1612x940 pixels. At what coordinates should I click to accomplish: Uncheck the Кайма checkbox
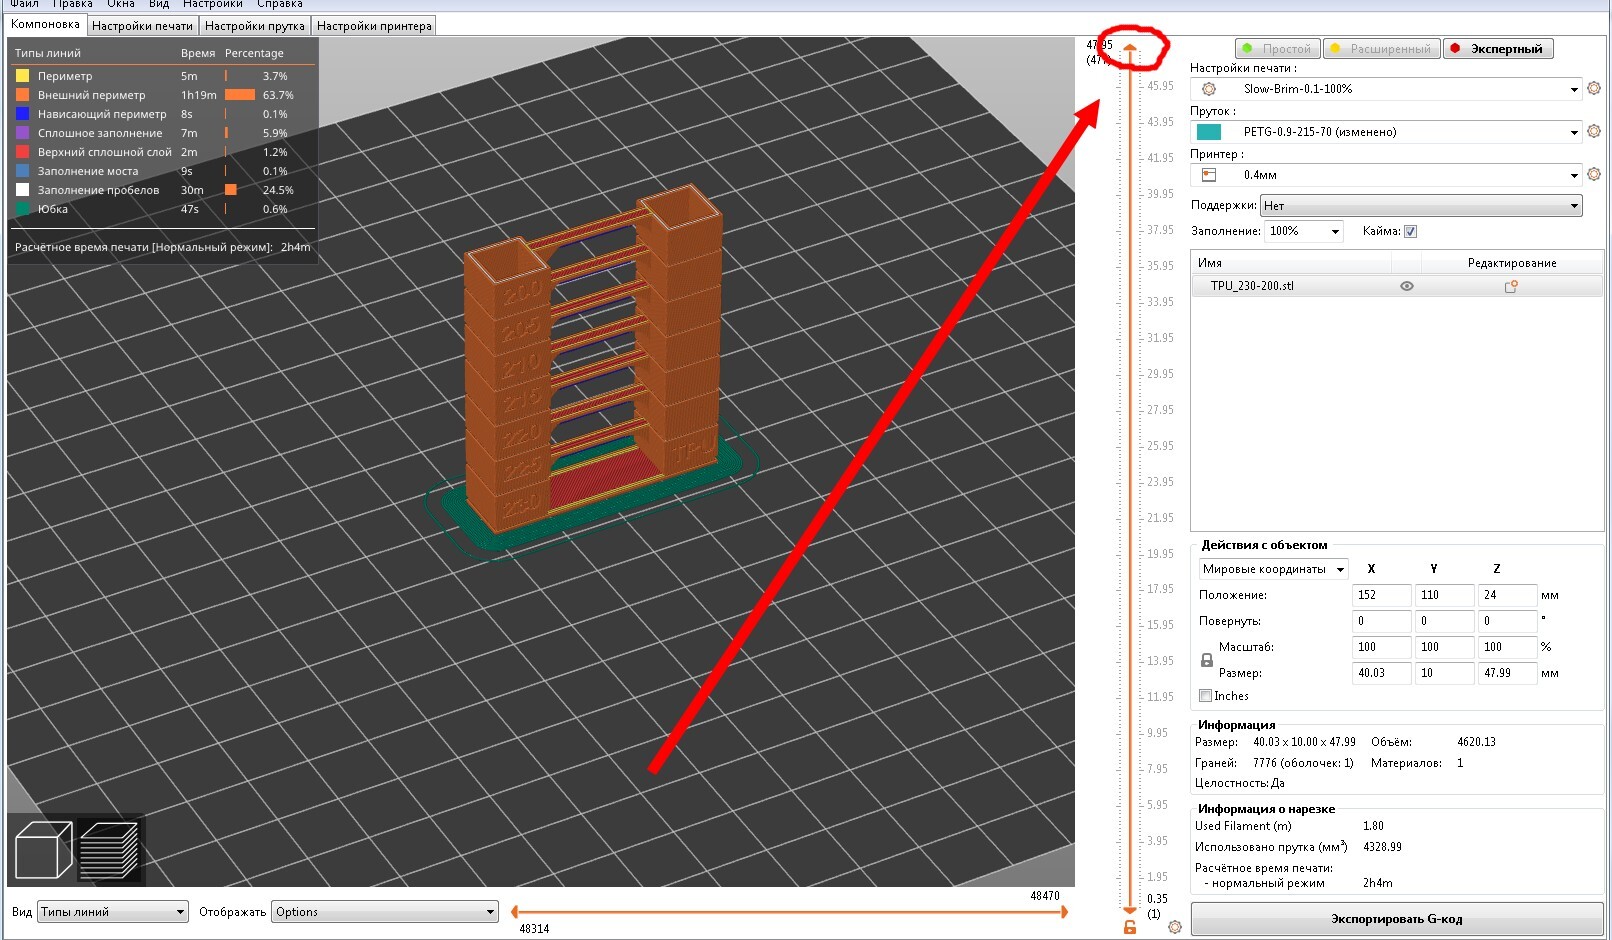click(1410, 231)
